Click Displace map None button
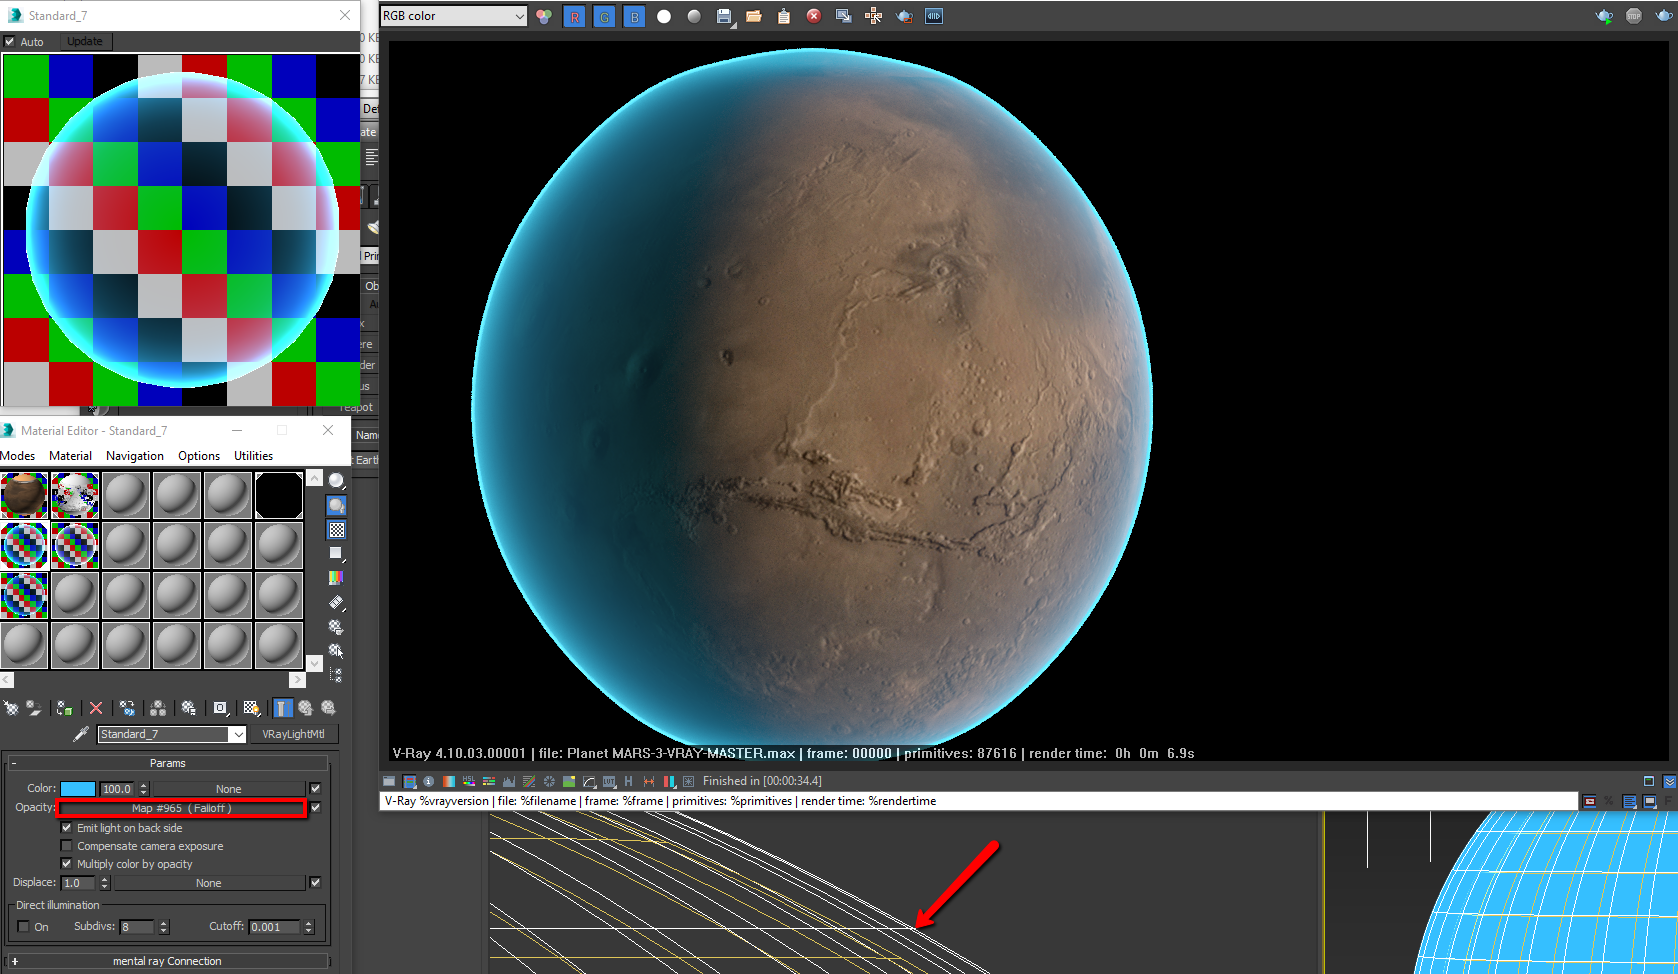The image size is (1678, 974). tap(209, 883)
